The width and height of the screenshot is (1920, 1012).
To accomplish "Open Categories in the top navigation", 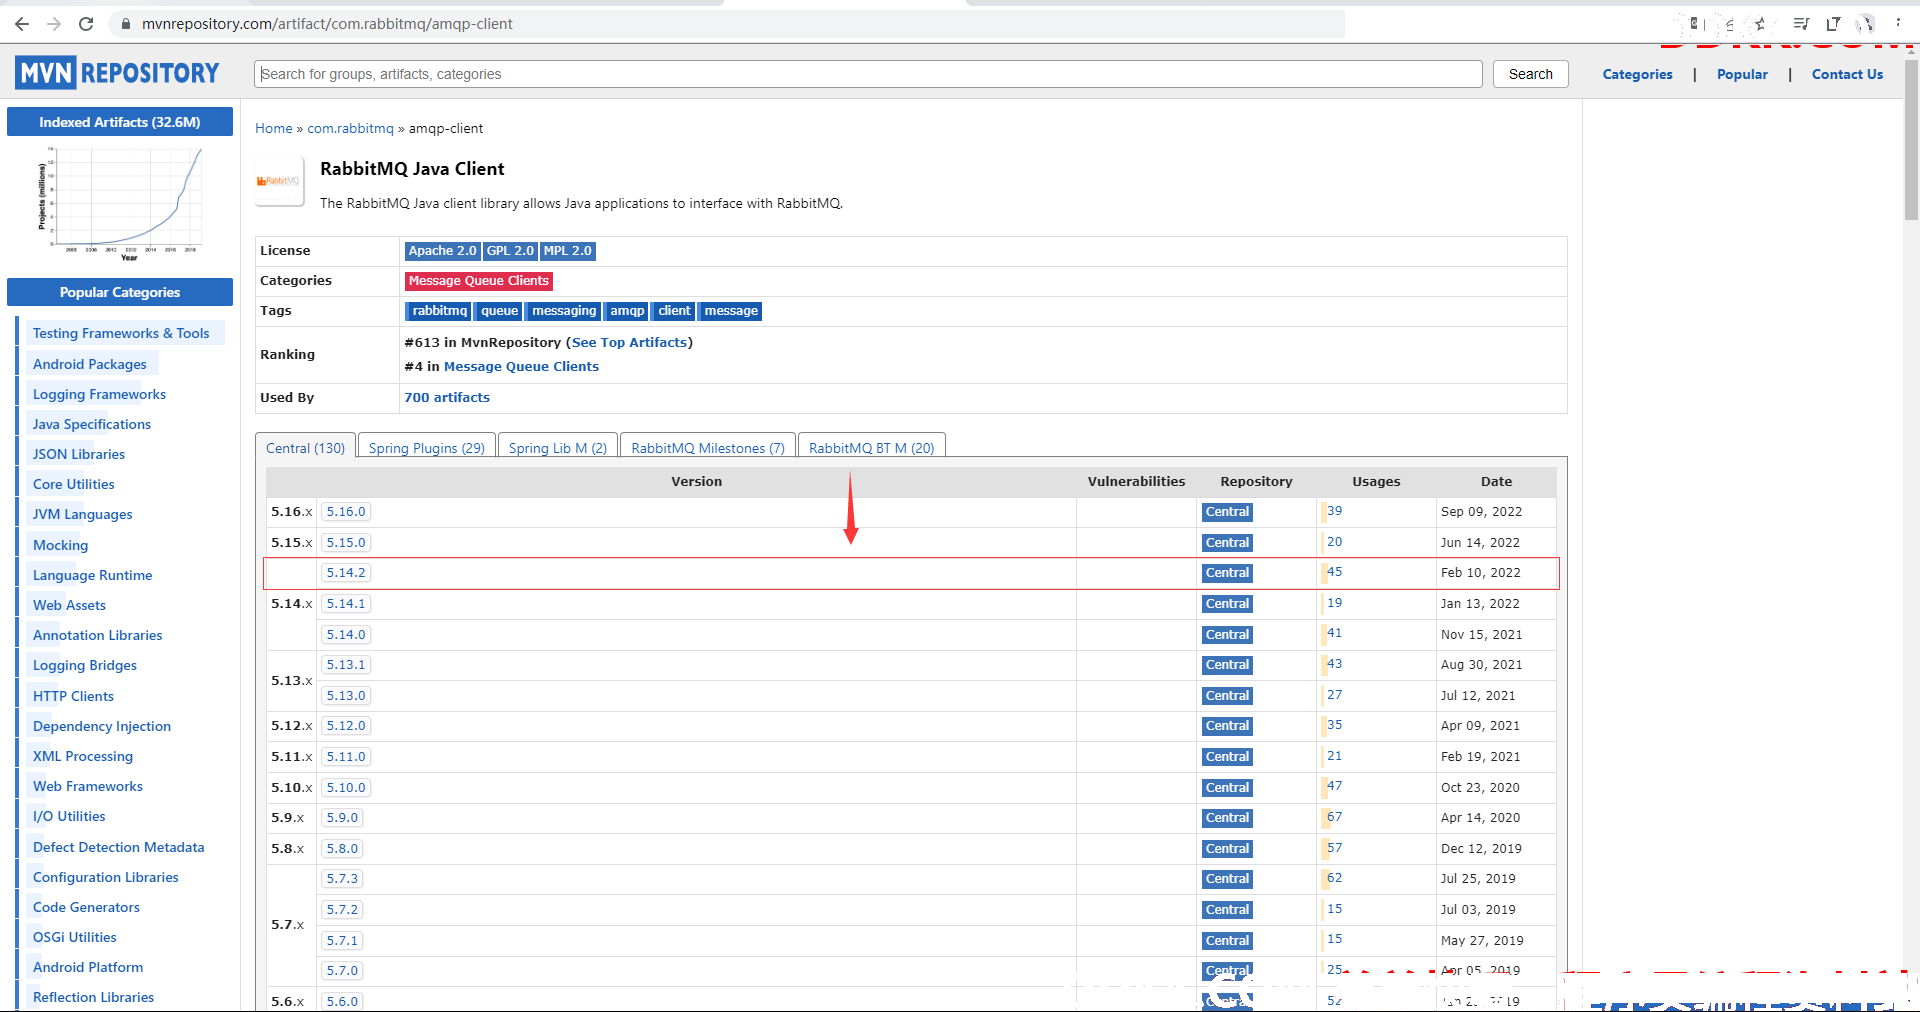I will click(x=1637, y=74).
